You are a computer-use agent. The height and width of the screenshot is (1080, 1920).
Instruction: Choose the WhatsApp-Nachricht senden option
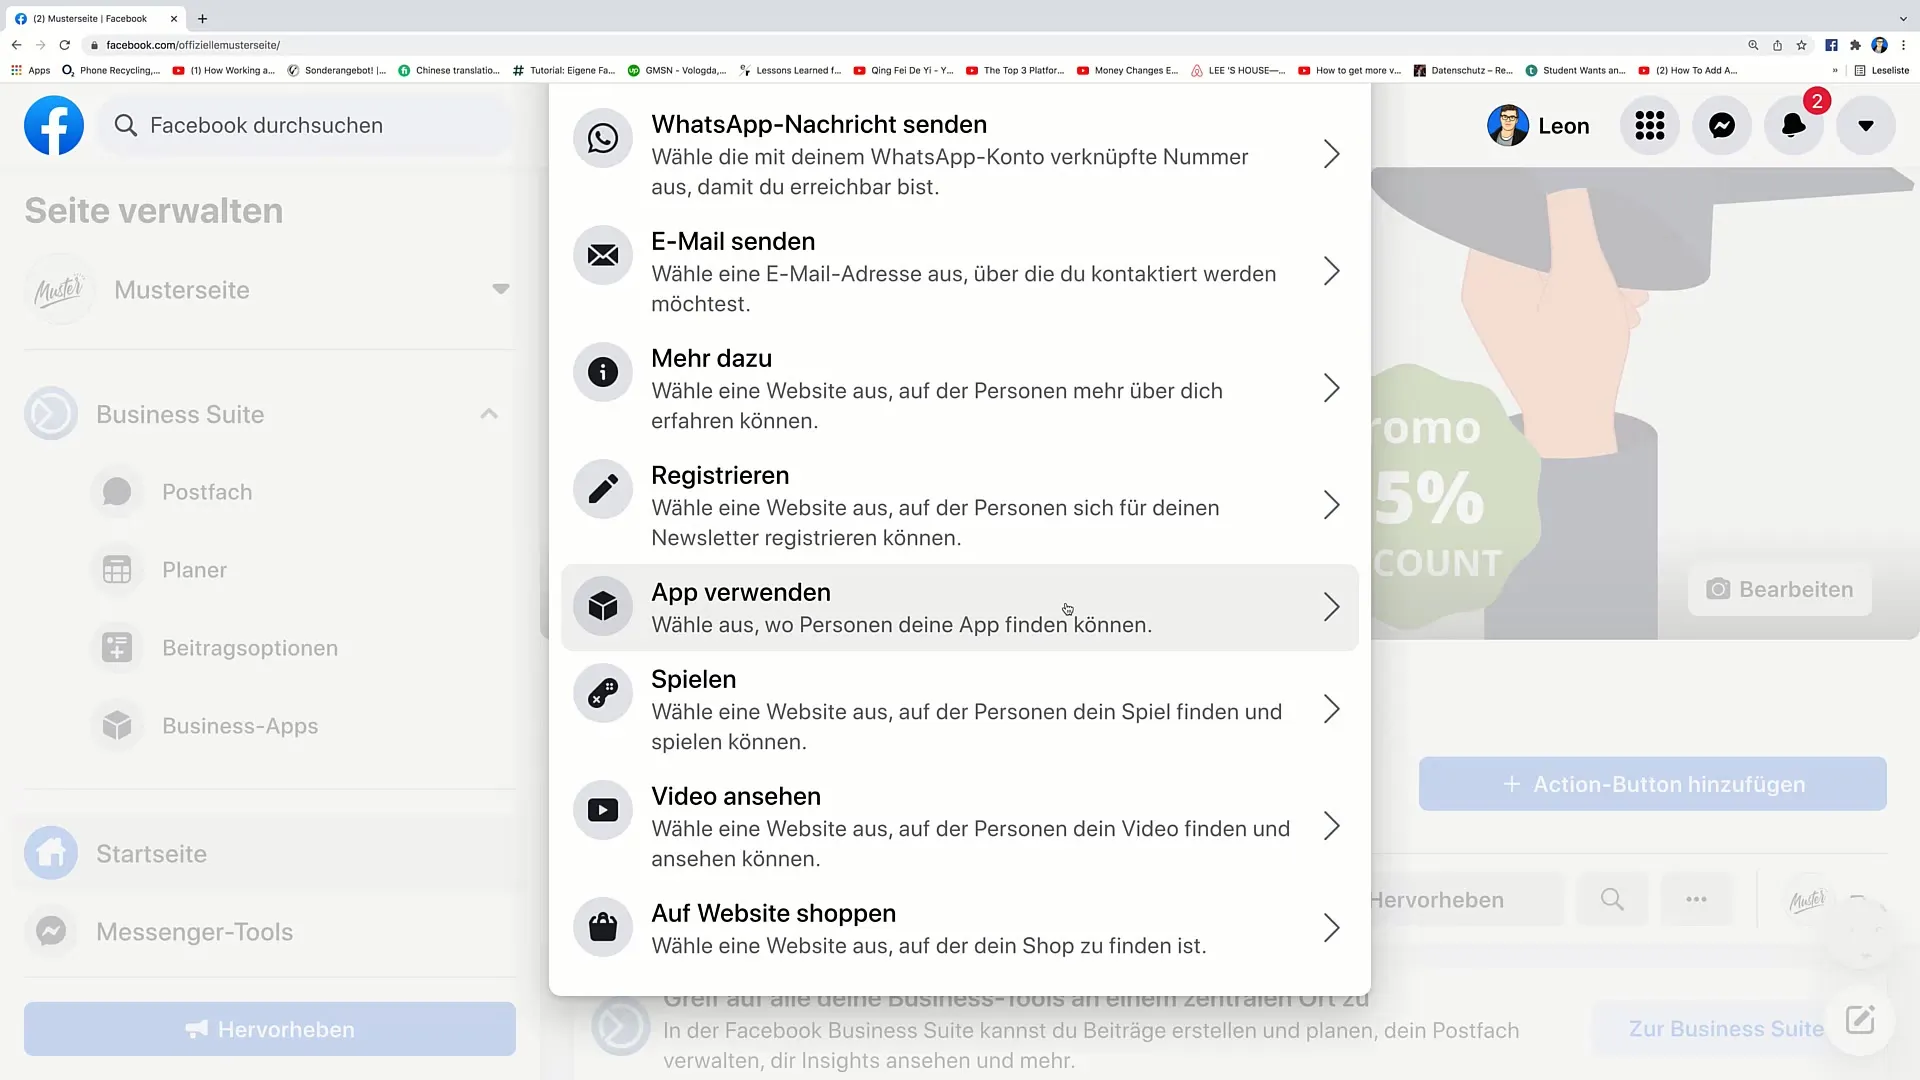[x=959, y=154]
